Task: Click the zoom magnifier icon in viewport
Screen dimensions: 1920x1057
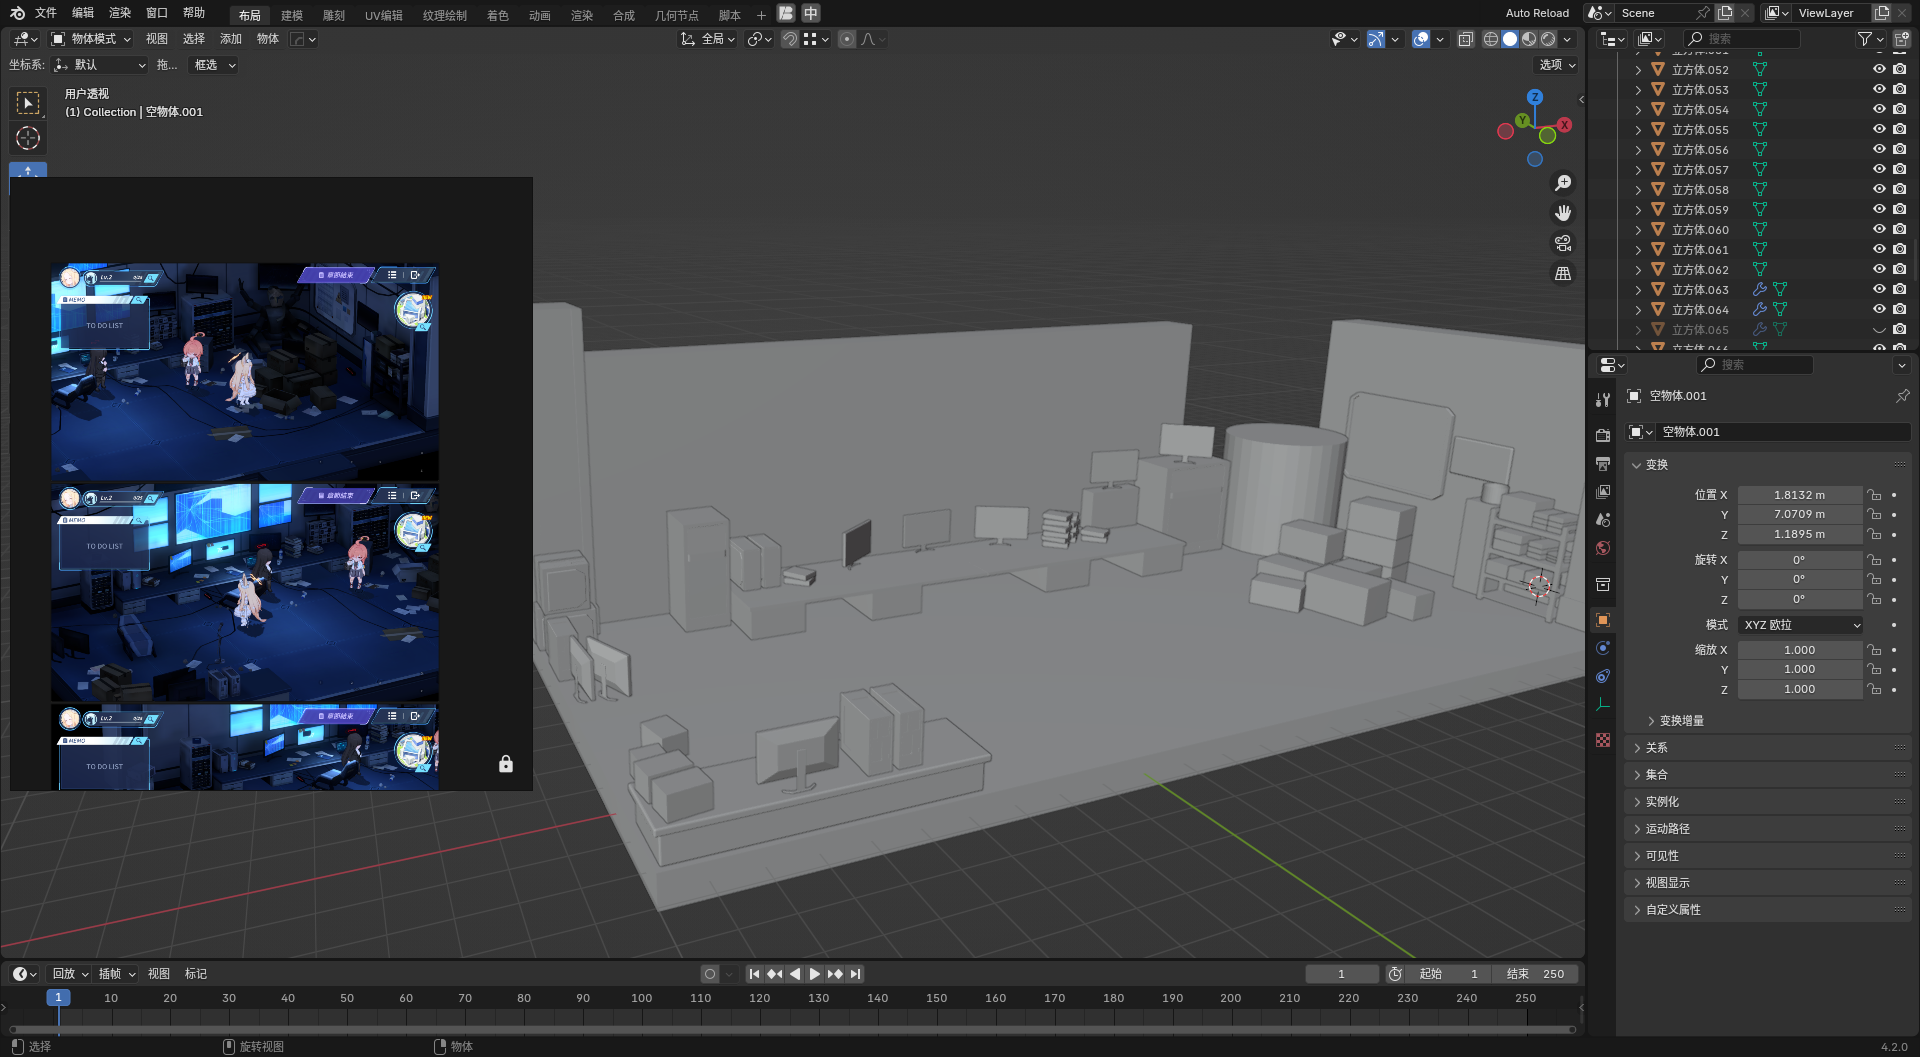Action: 1563,183
